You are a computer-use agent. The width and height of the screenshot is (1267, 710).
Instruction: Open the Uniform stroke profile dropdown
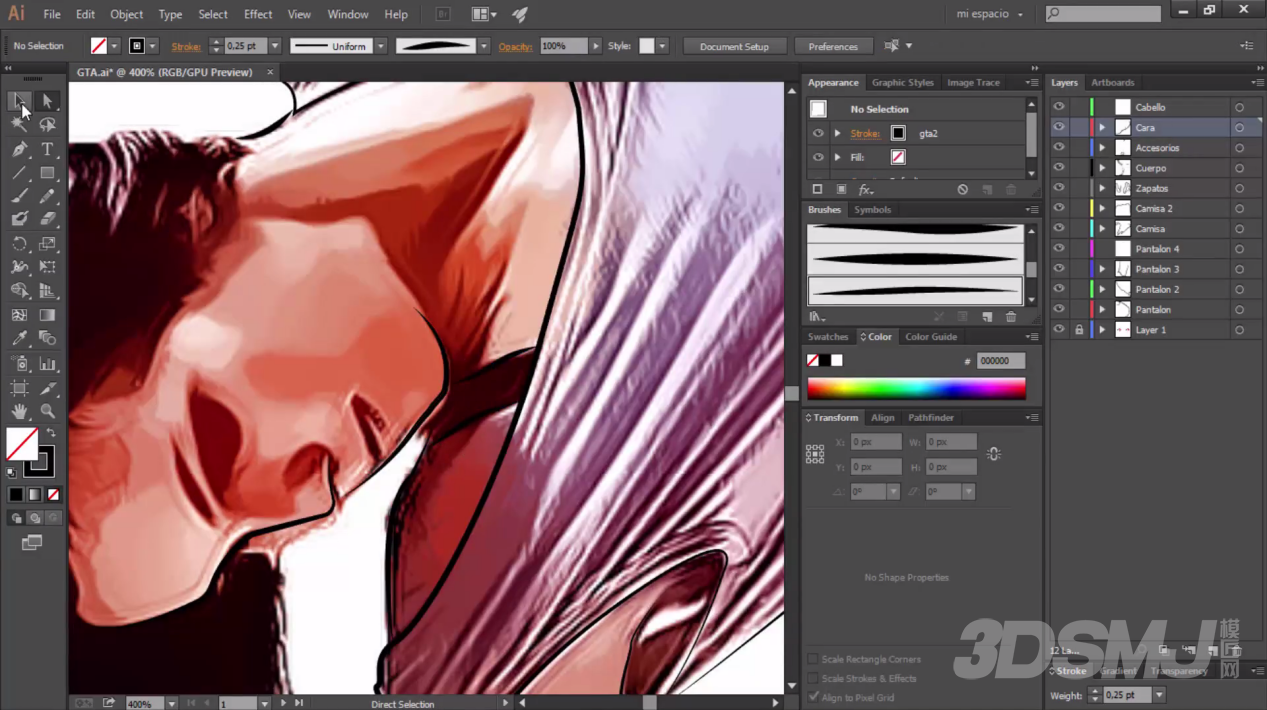click(x=381, y=46)
